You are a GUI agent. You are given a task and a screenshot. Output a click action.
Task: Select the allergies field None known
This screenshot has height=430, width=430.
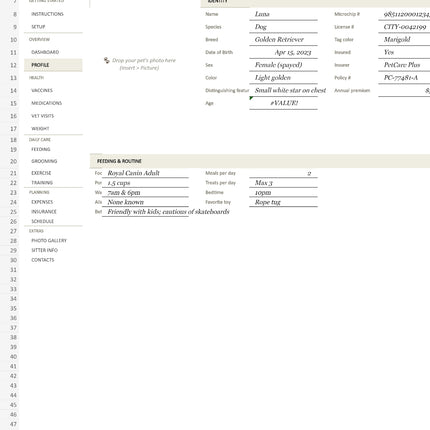[145, 202]
